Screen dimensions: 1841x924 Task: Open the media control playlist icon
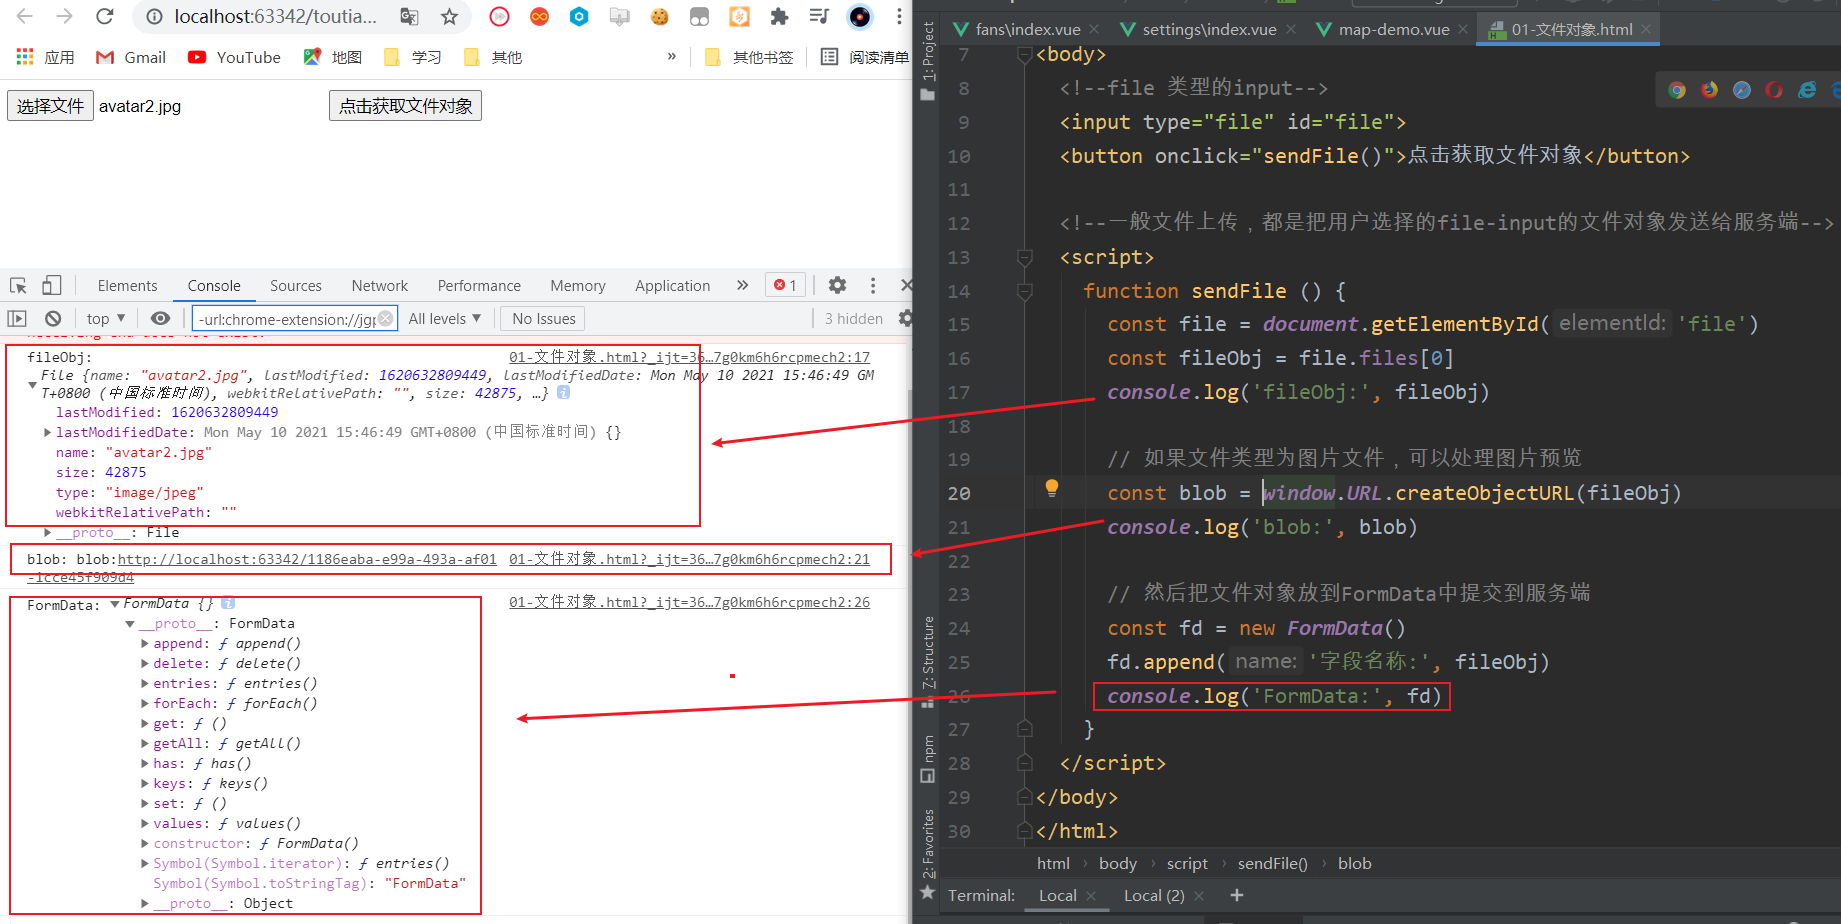(x=819, y=16)
